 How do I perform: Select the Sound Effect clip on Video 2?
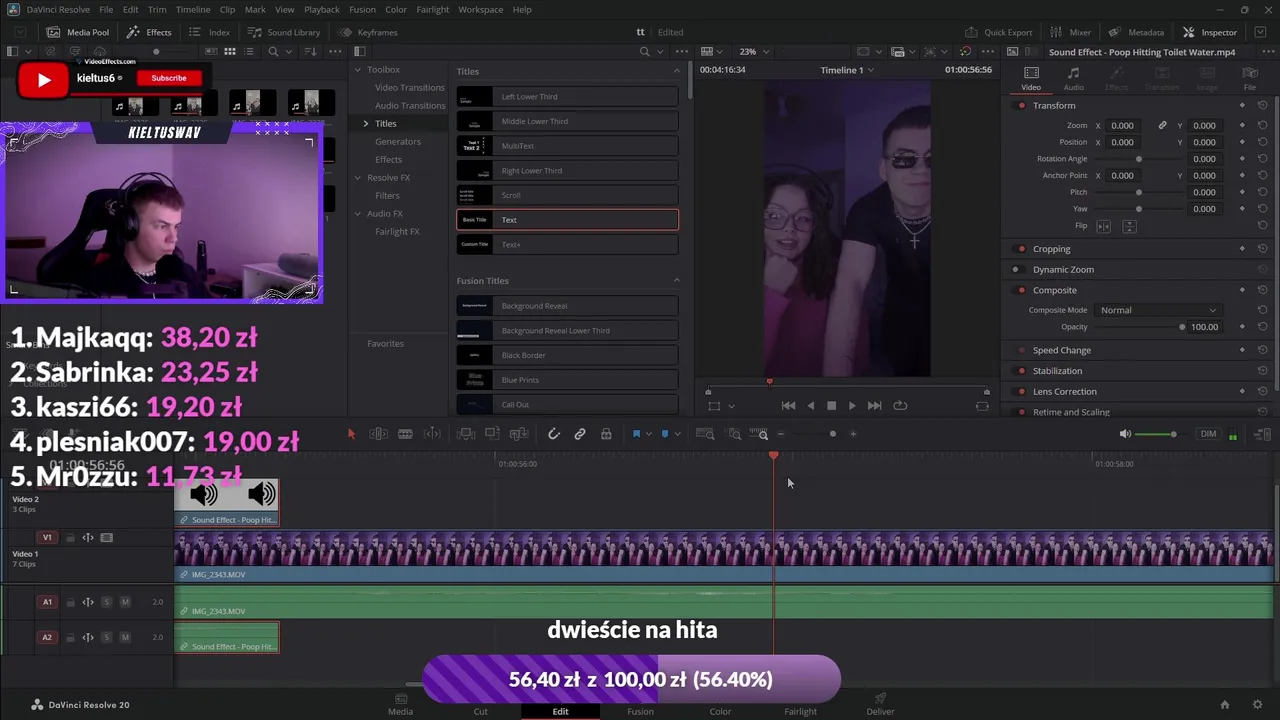click(x=227, y=503)
